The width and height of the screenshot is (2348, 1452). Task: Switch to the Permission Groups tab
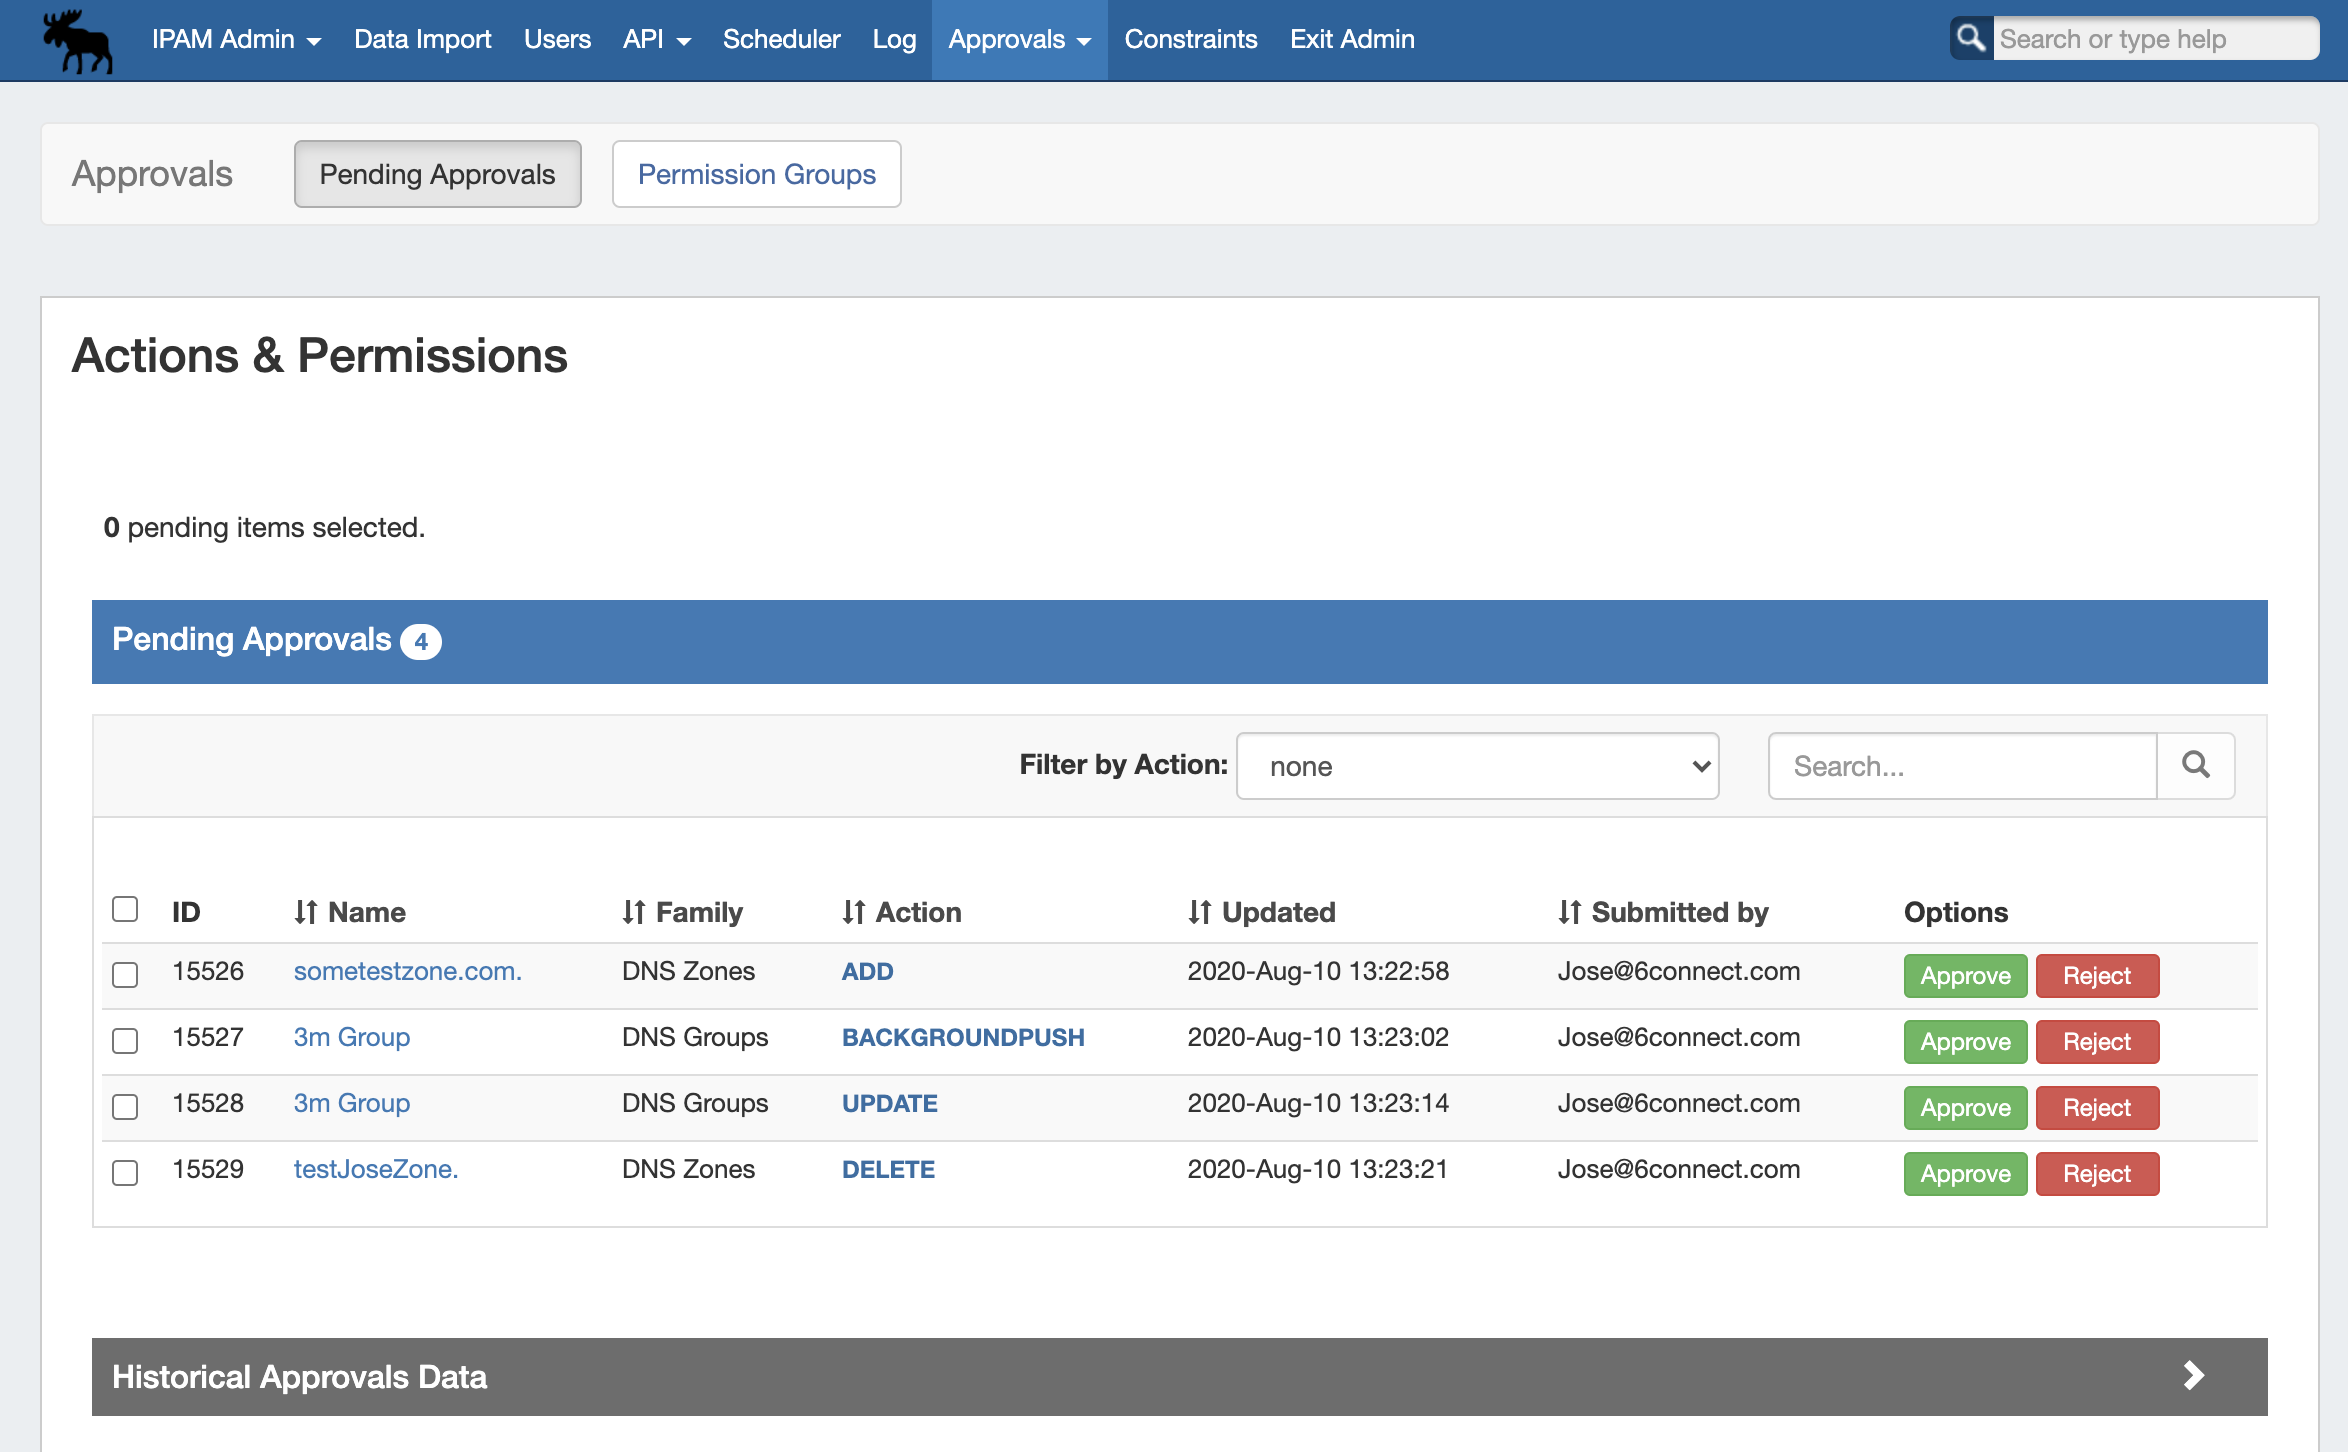click(x=756, y=174)
